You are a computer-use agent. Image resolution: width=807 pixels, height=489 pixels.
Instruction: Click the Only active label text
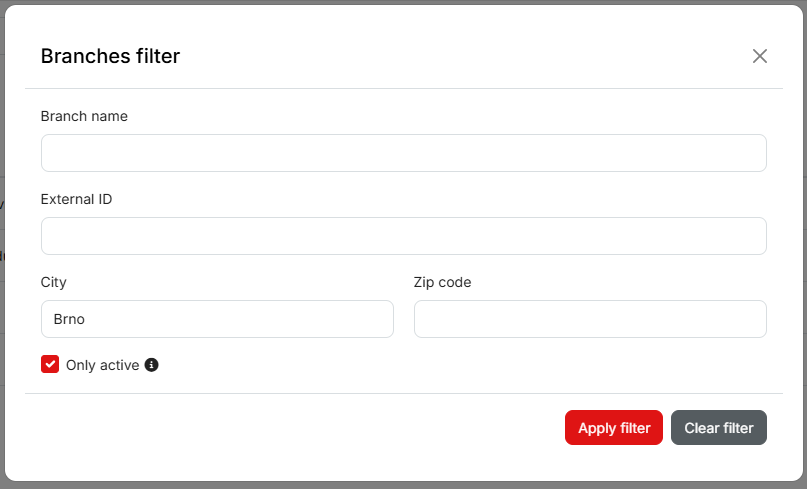(x=102, y=365)
